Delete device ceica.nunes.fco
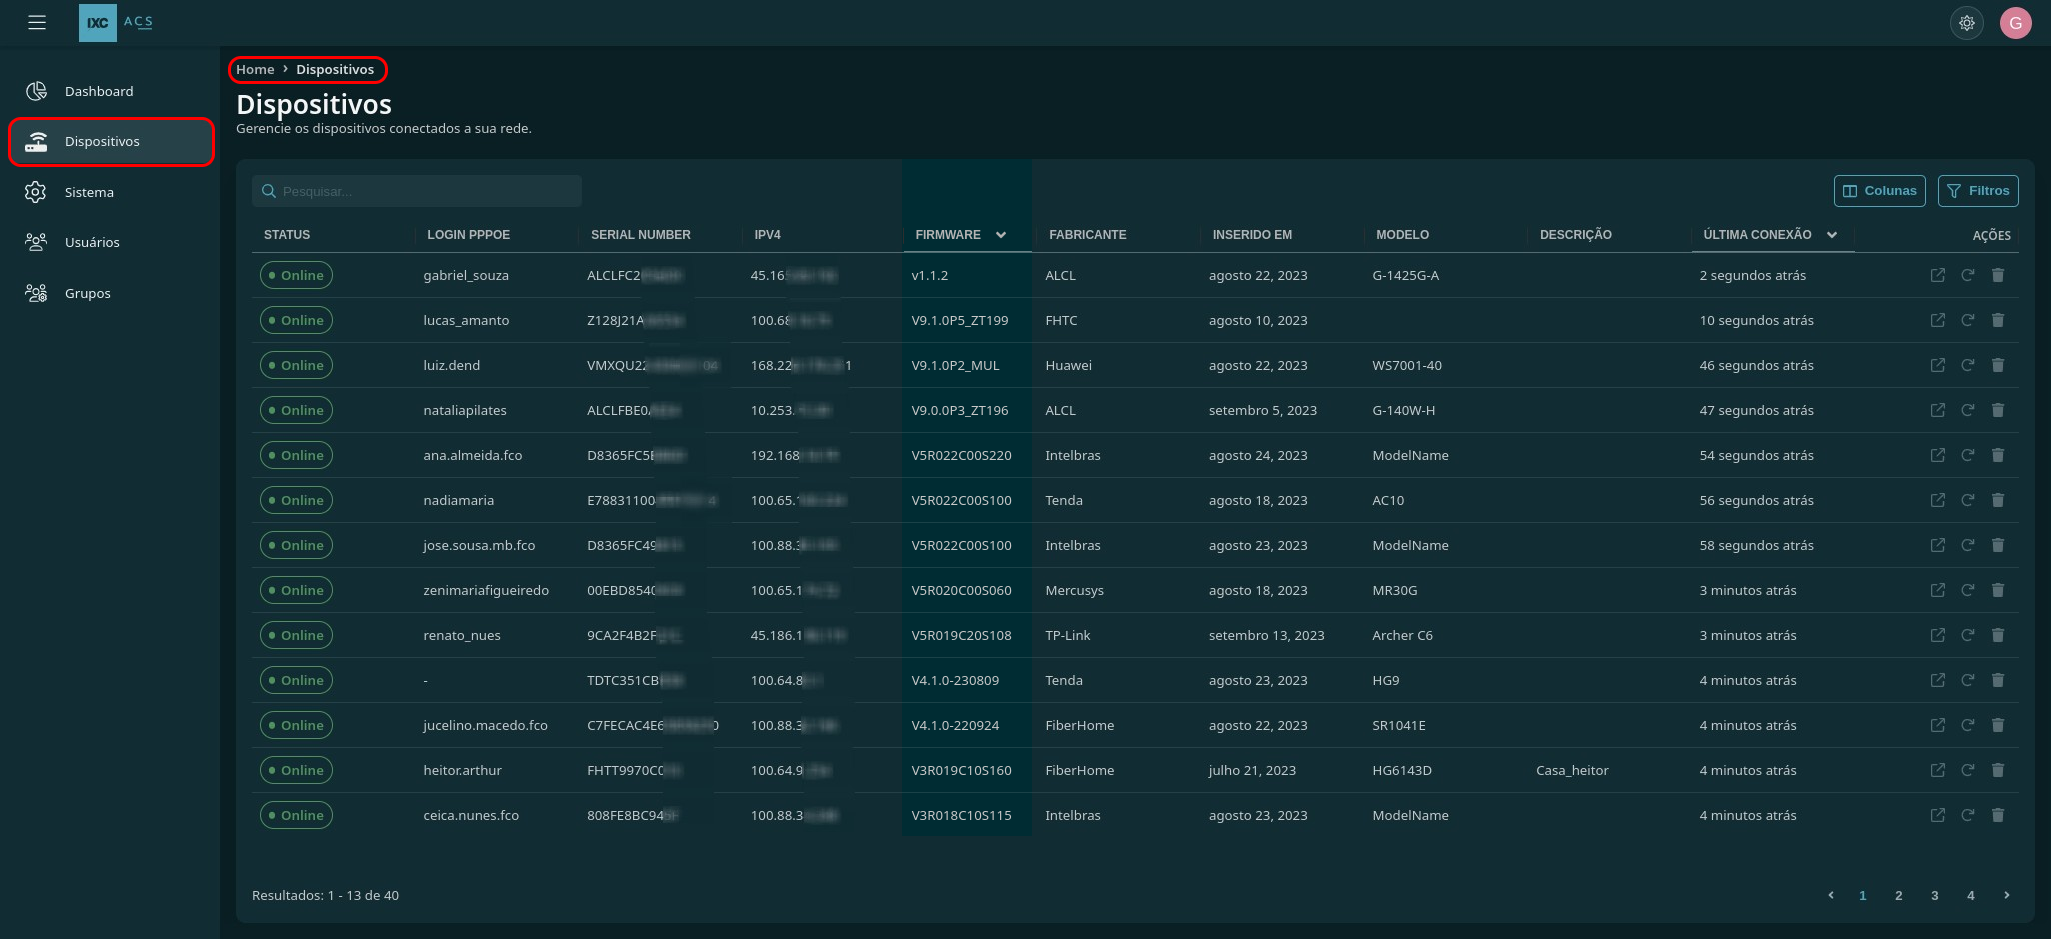This screenshot has width=2051, height=939. pyautogui.click(x=1998, y=815)
